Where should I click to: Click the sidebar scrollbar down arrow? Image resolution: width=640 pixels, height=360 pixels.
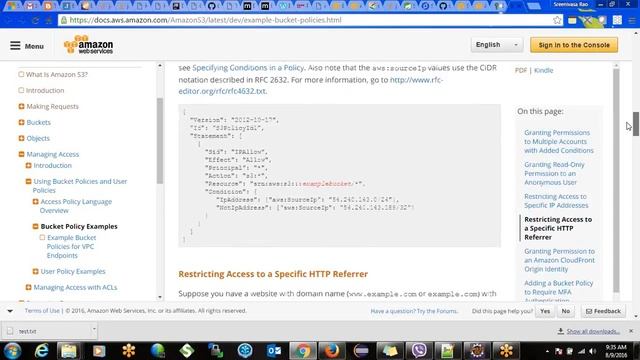tap(160, 297)
